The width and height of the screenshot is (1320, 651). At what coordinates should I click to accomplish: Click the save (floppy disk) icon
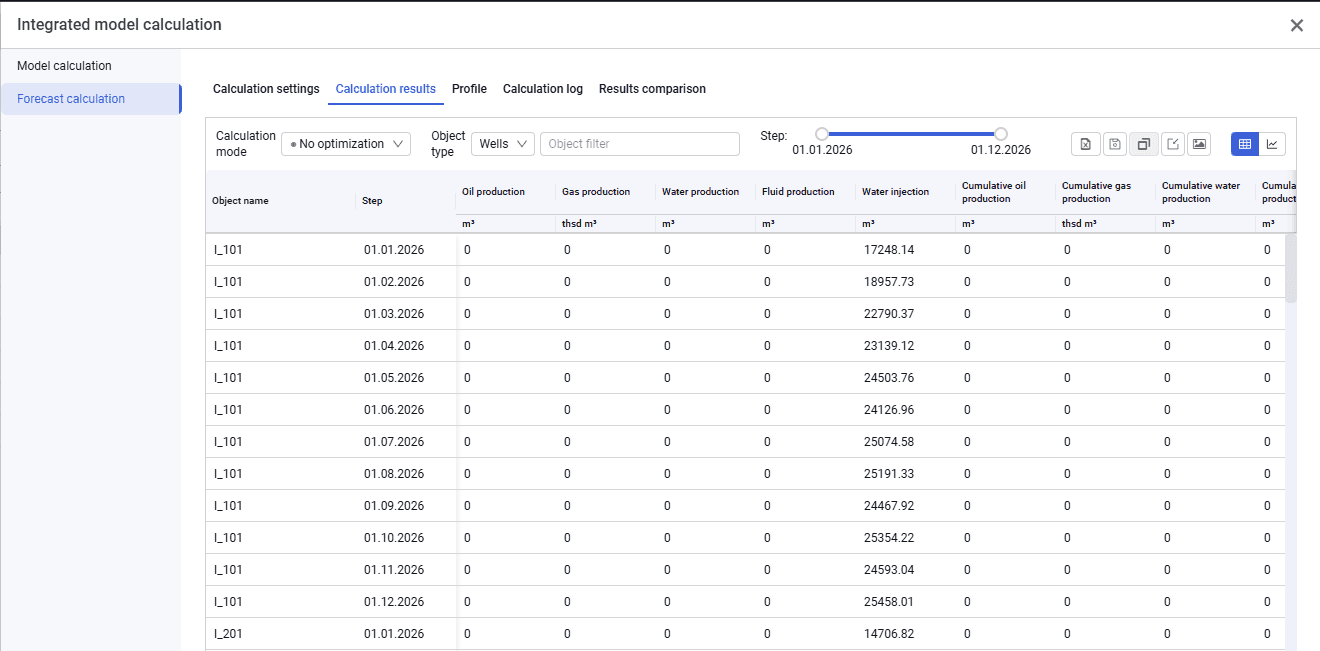1115,144
